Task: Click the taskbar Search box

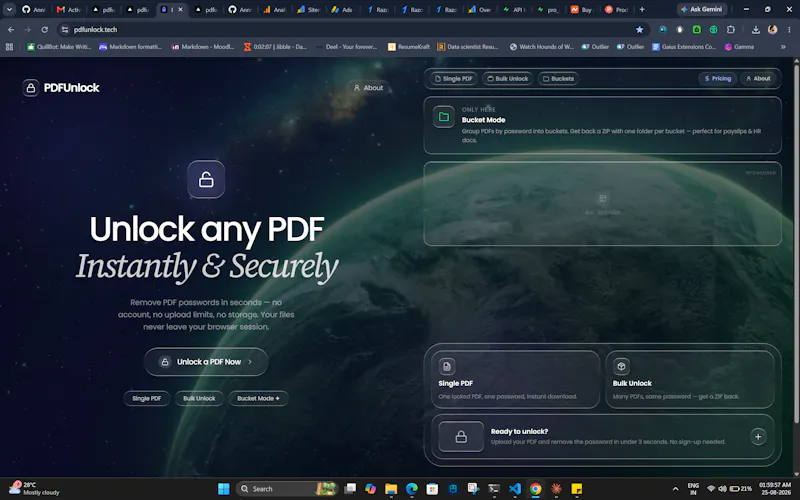Action: point(288,489)
